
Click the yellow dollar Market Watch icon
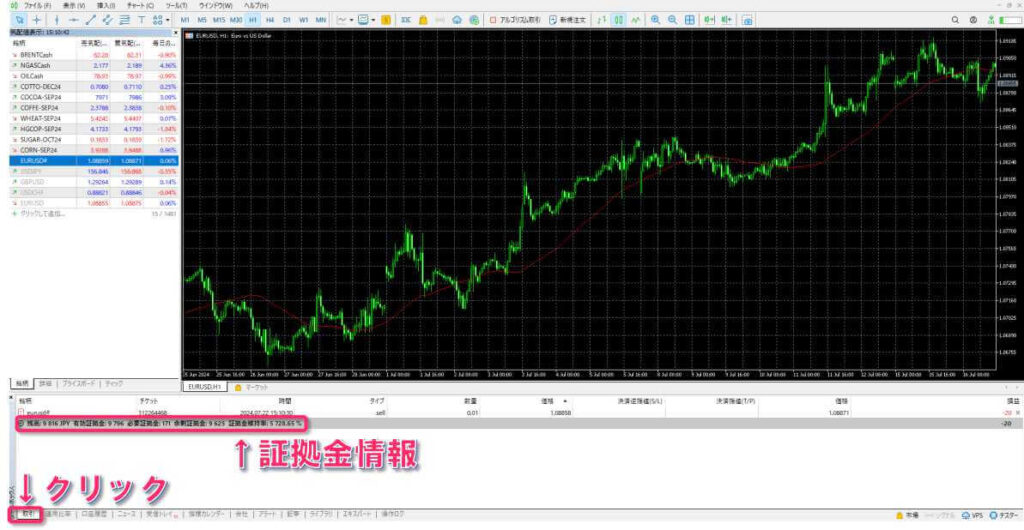(386, 20)
